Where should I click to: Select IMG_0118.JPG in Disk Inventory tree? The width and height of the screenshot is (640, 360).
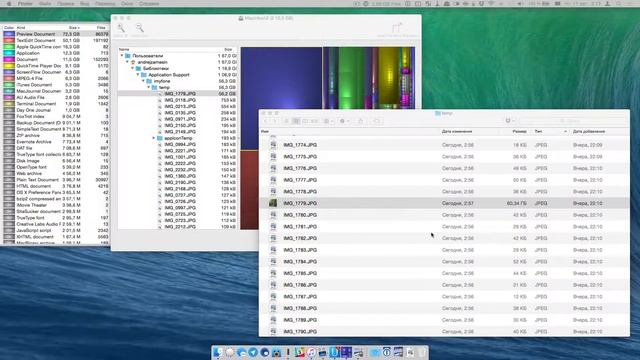[x=178, y=100]
